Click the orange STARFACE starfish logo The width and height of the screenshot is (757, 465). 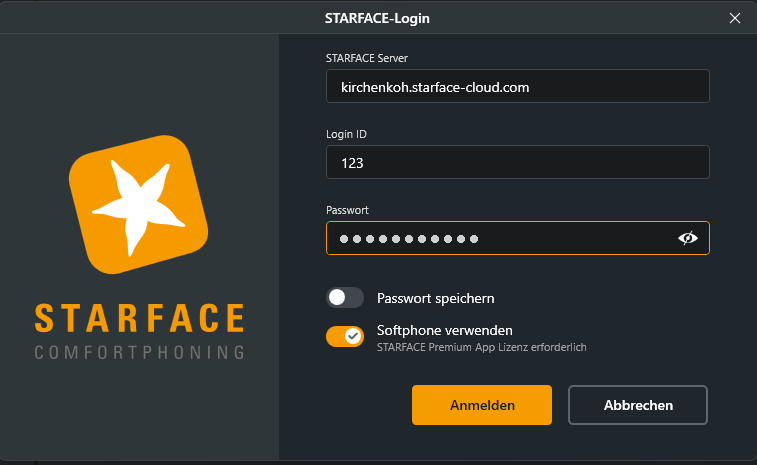pos(139,204)
